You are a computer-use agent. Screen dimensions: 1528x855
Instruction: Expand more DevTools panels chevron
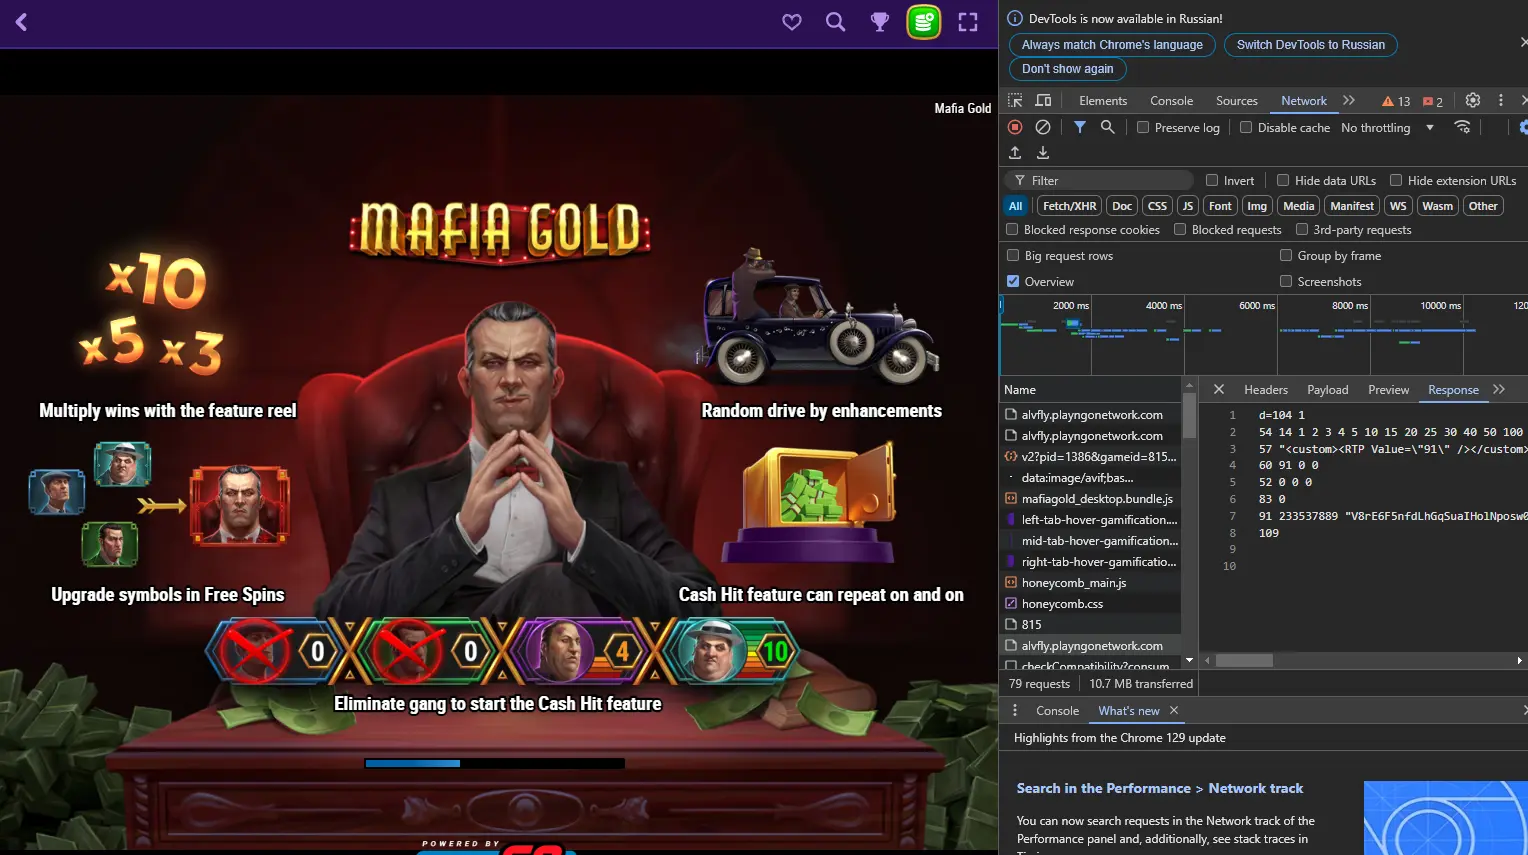(1349, 100)
